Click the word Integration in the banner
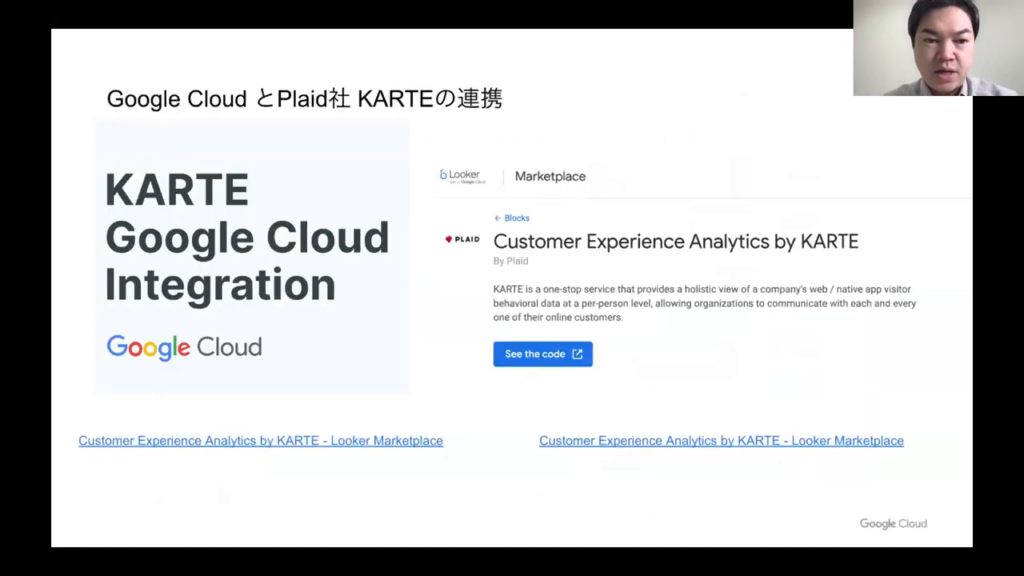The width and height of the screenshot is (1024, 576). (x=220, y=285)
